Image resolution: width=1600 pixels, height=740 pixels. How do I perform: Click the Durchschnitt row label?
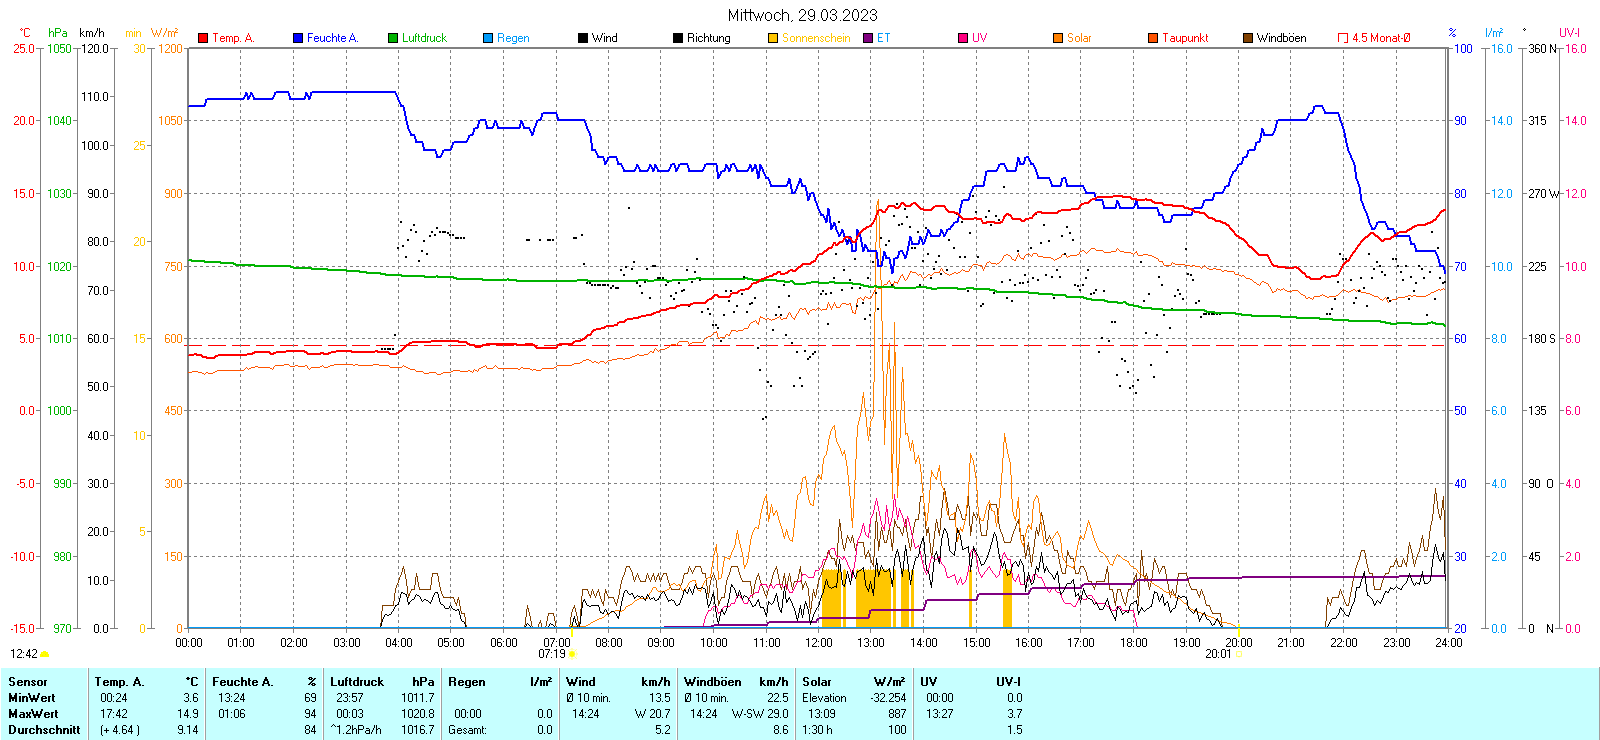[x=44, y=730]
